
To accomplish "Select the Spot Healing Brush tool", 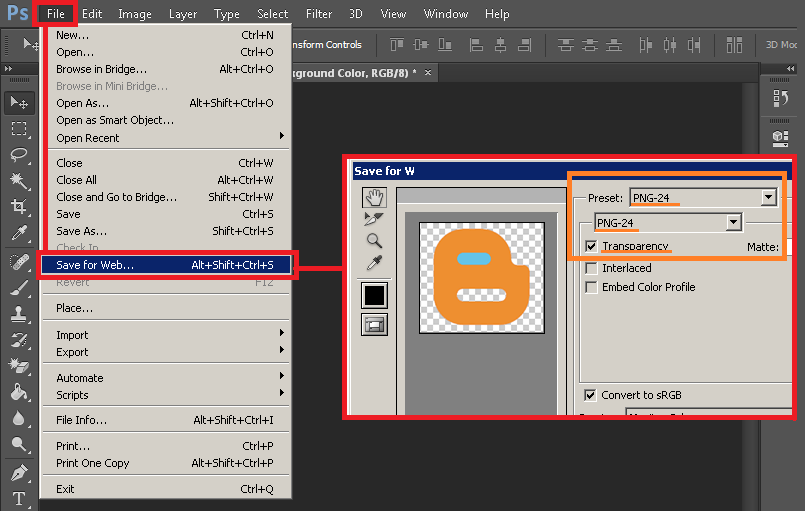I will click(20, 262).
